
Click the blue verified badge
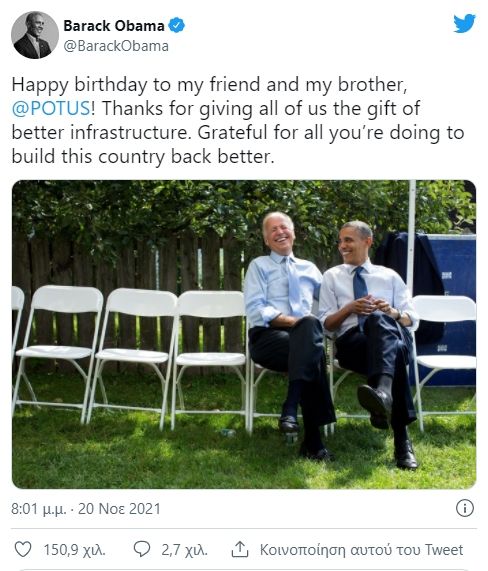(x=177, y=25)
